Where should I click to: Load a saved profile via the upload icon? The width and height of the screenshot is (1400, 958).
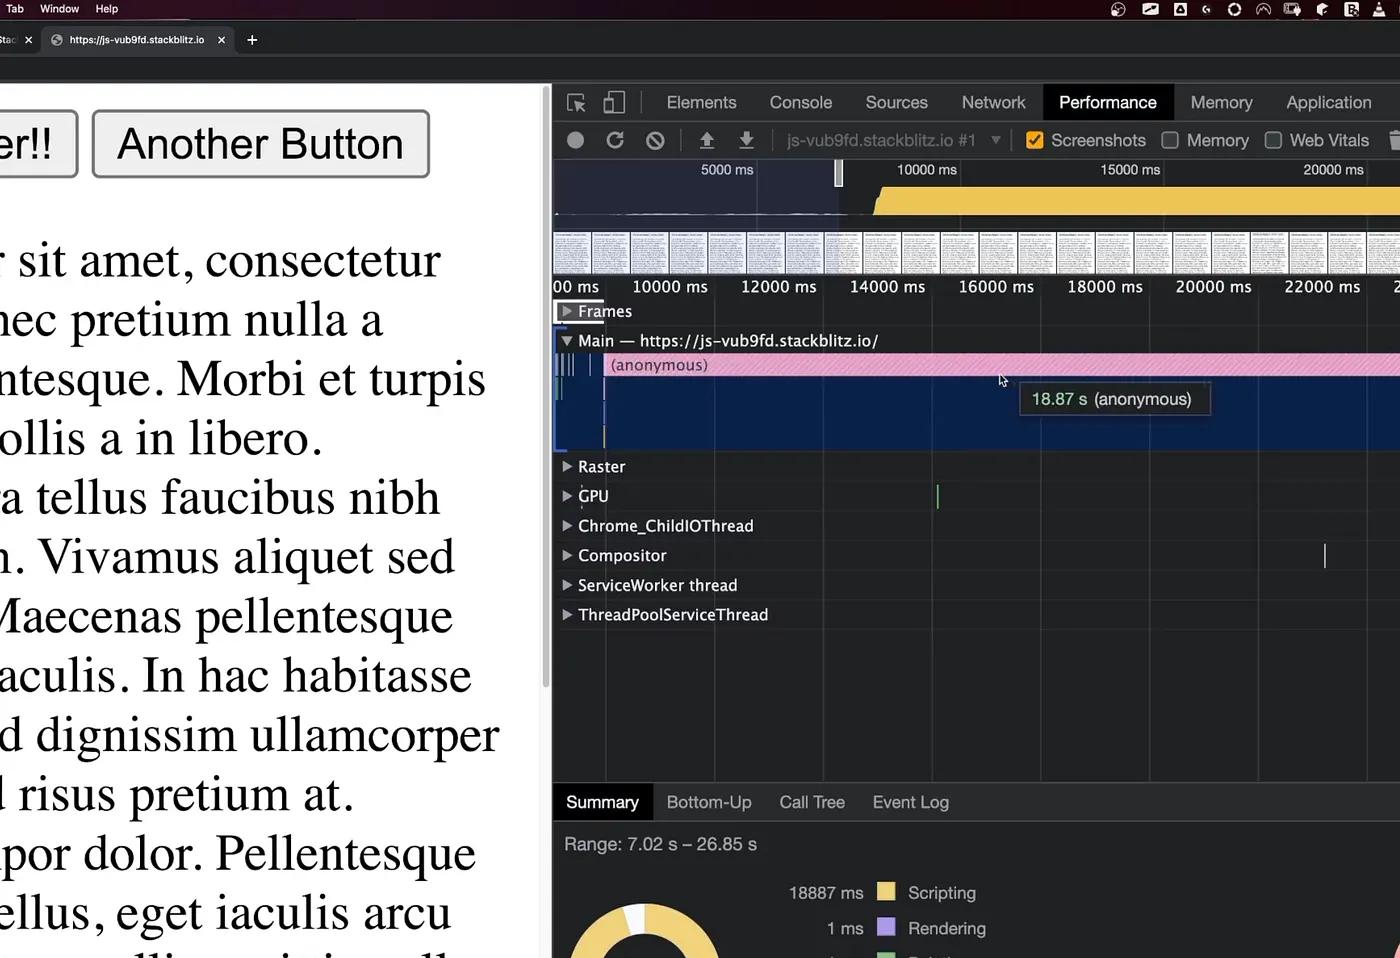(x=707, y=140)
